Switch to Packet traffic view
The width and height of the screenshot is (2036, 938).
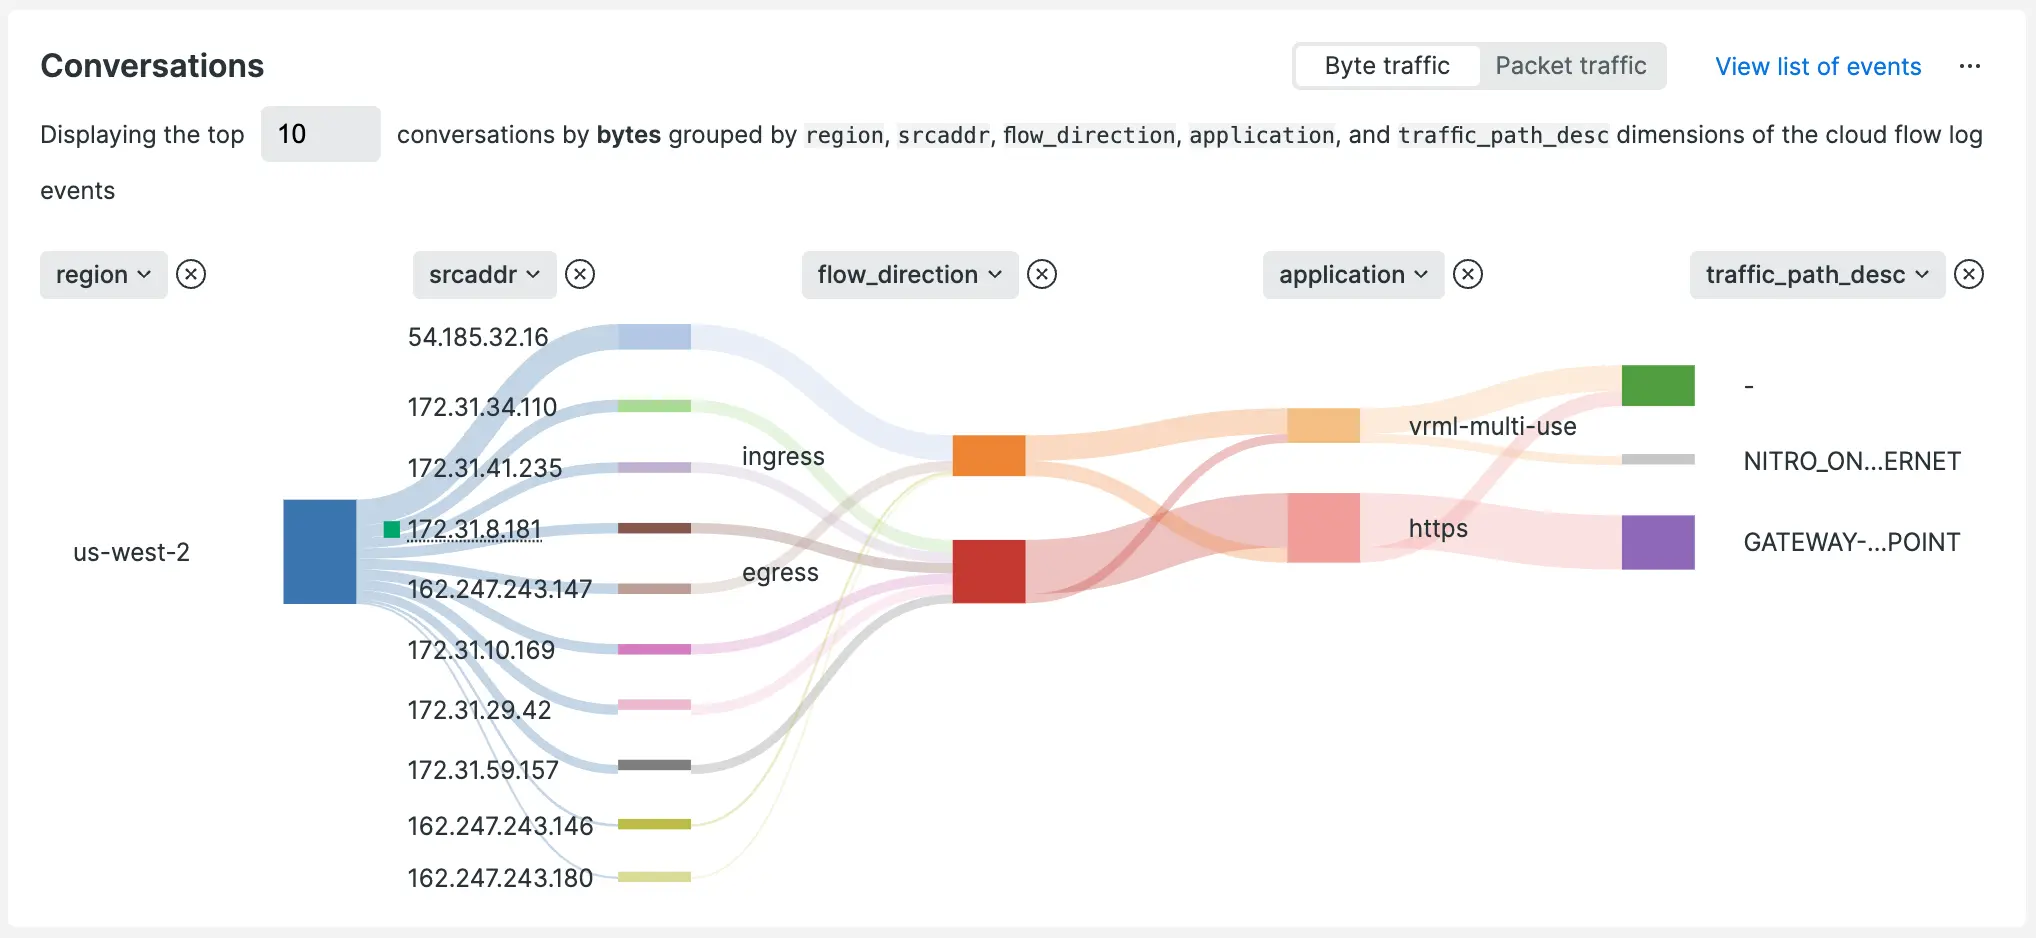click(1571, 66)
